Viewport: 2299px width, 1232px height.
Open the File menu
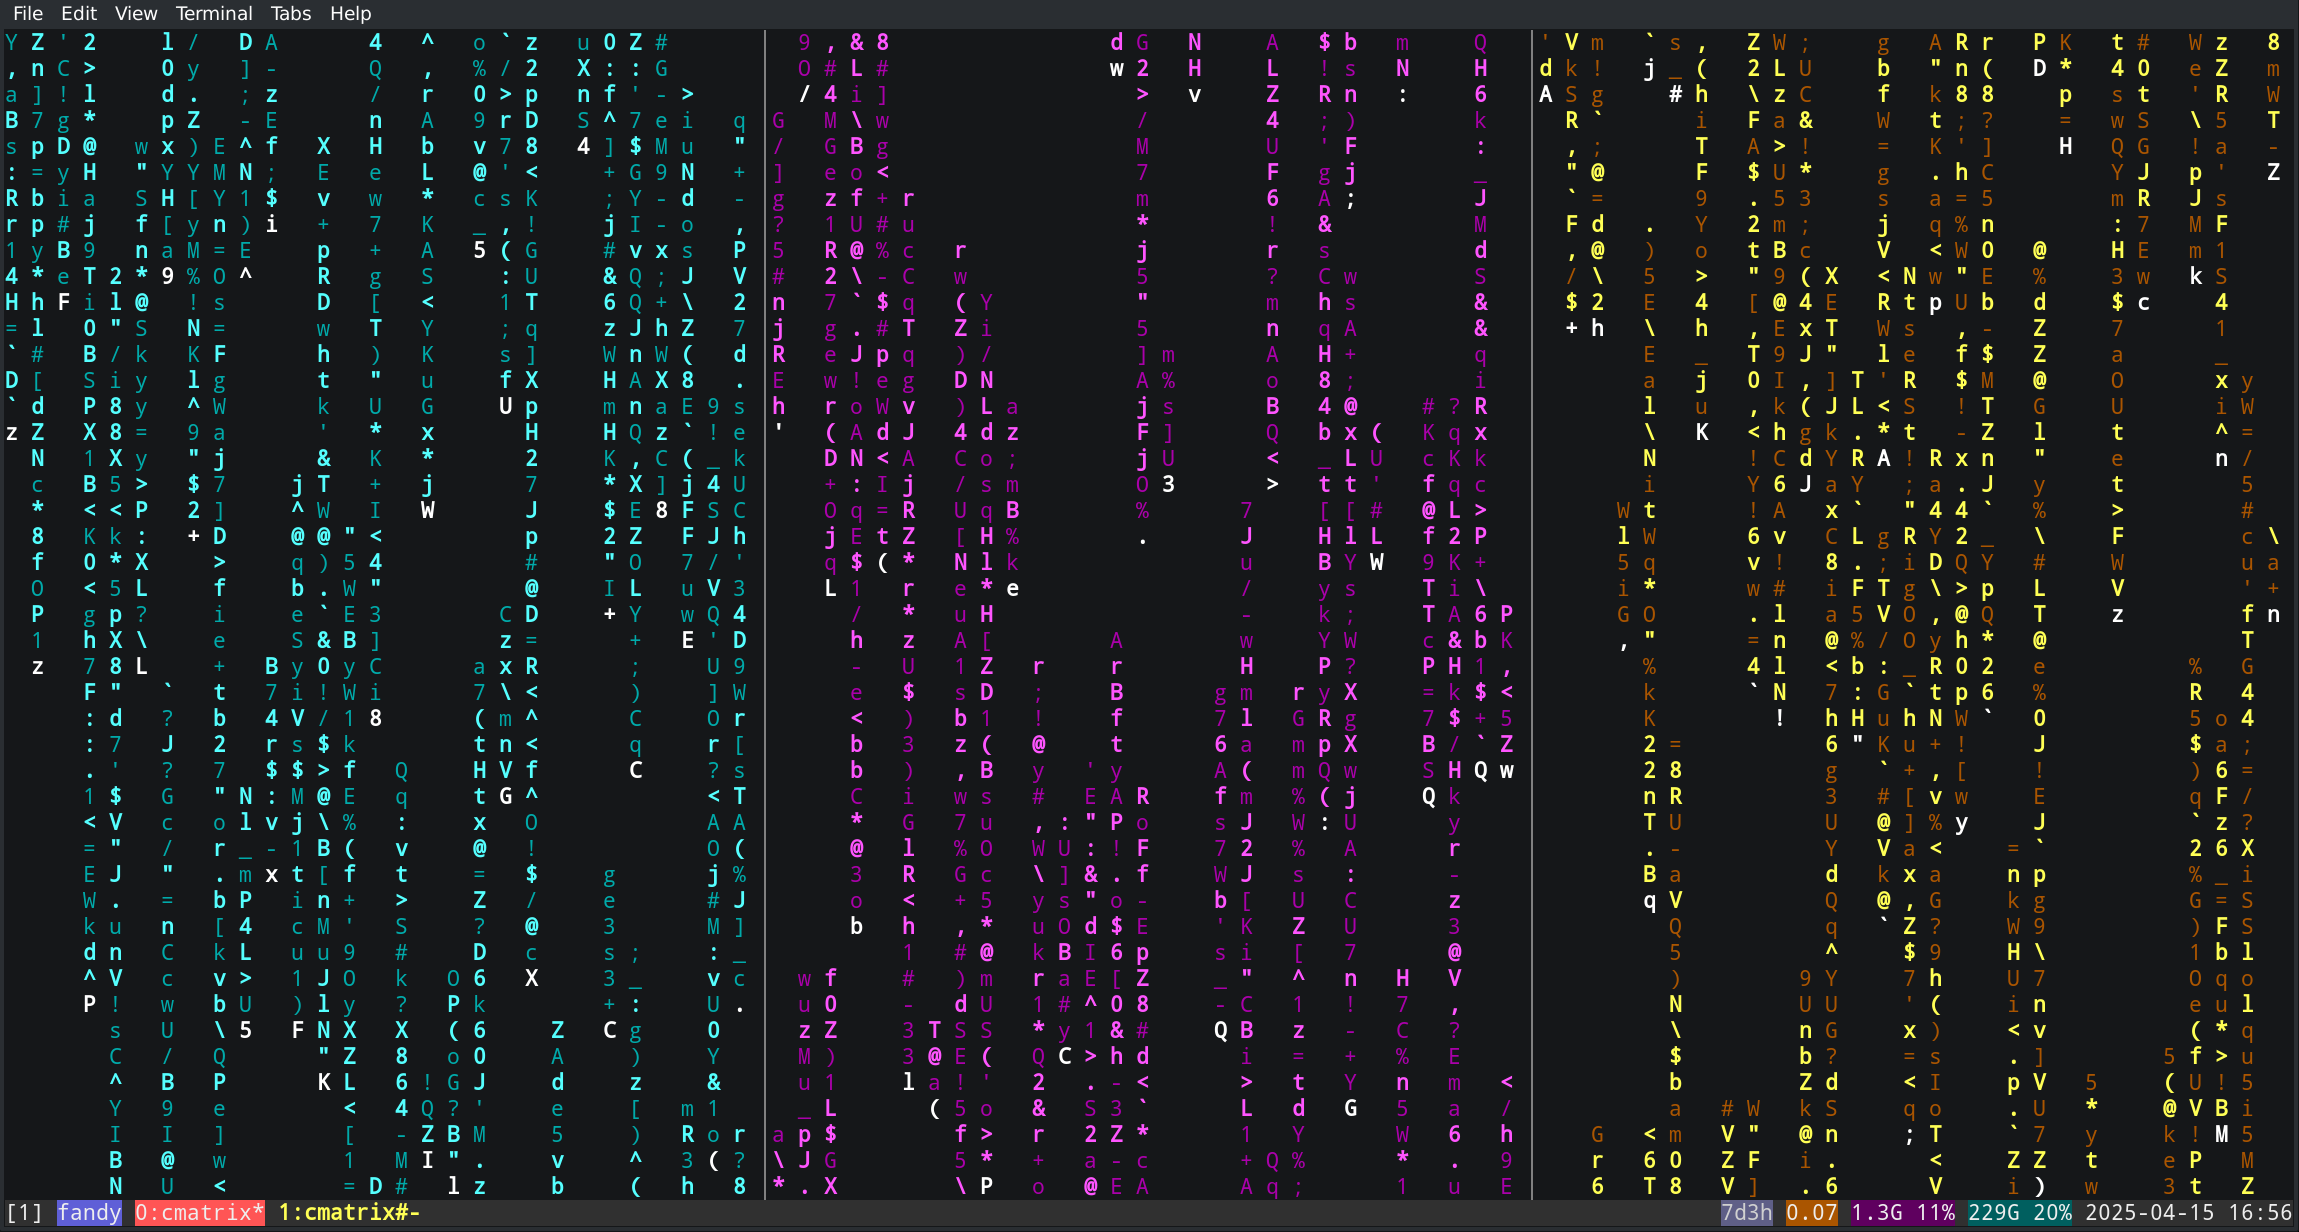(28, 13)
